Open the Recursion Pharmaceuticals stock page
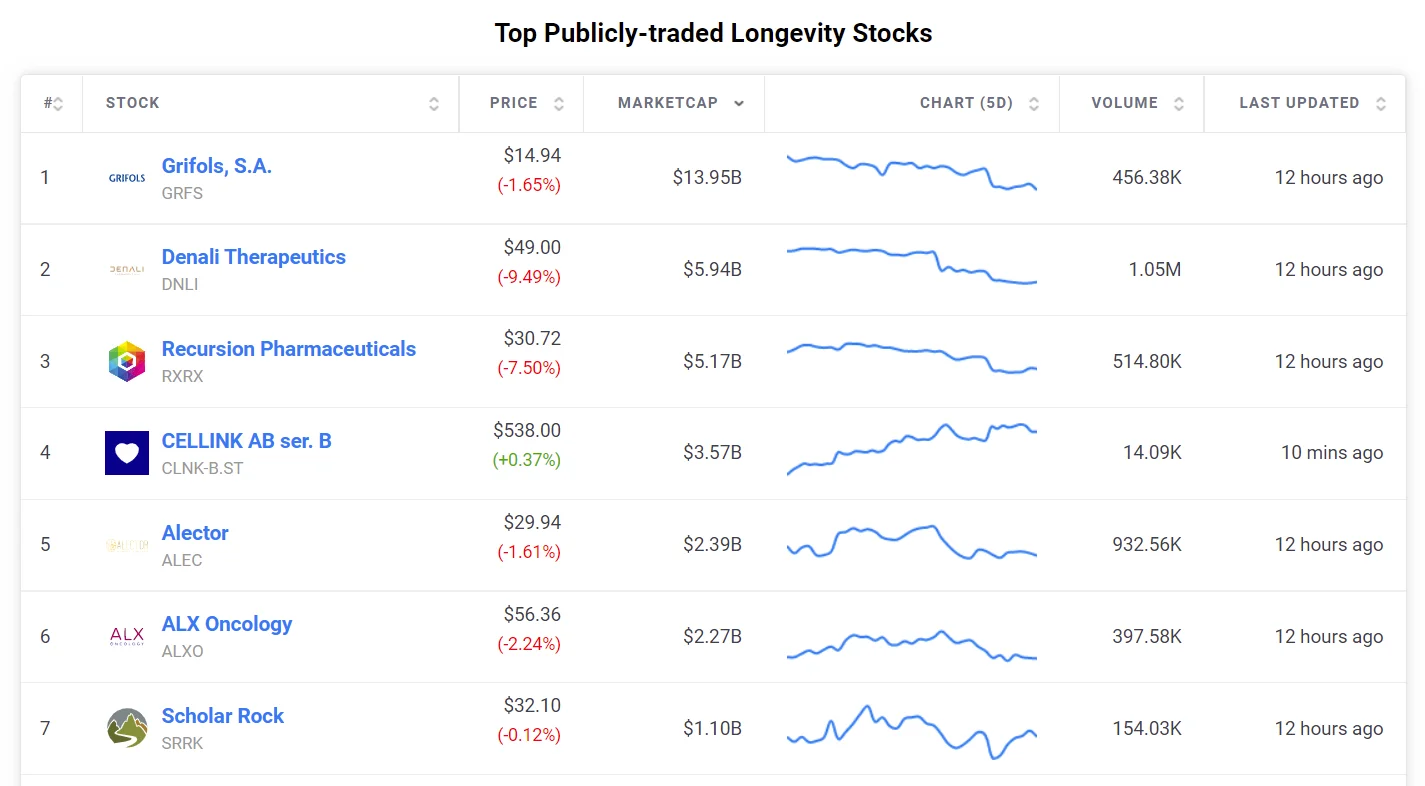 click(x=289, y=349)
